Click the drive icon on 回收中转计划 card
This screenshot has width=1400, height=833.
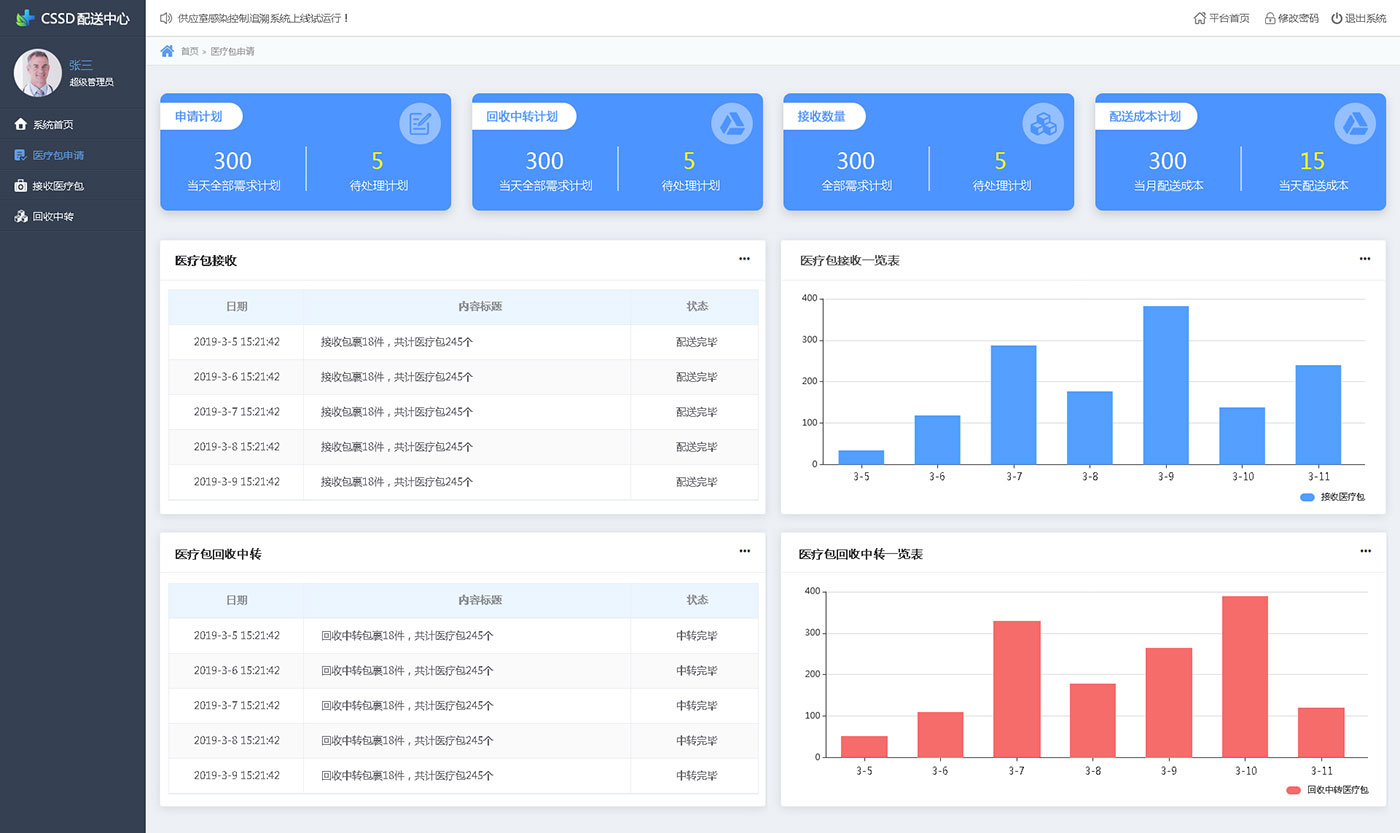[x=732, y=124]
